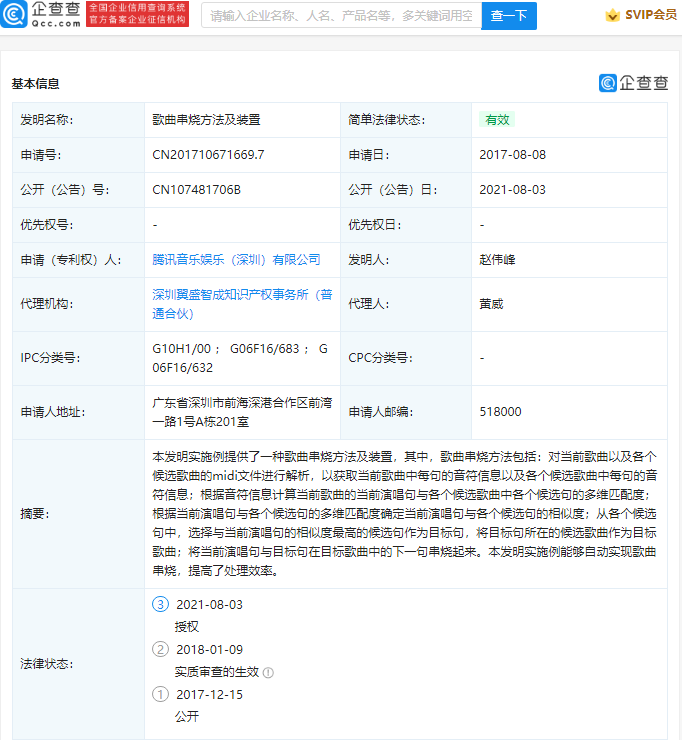Click the SVIP crown icon
The height and width of the screenshot is (740, 682).
(x=612, y=15)
